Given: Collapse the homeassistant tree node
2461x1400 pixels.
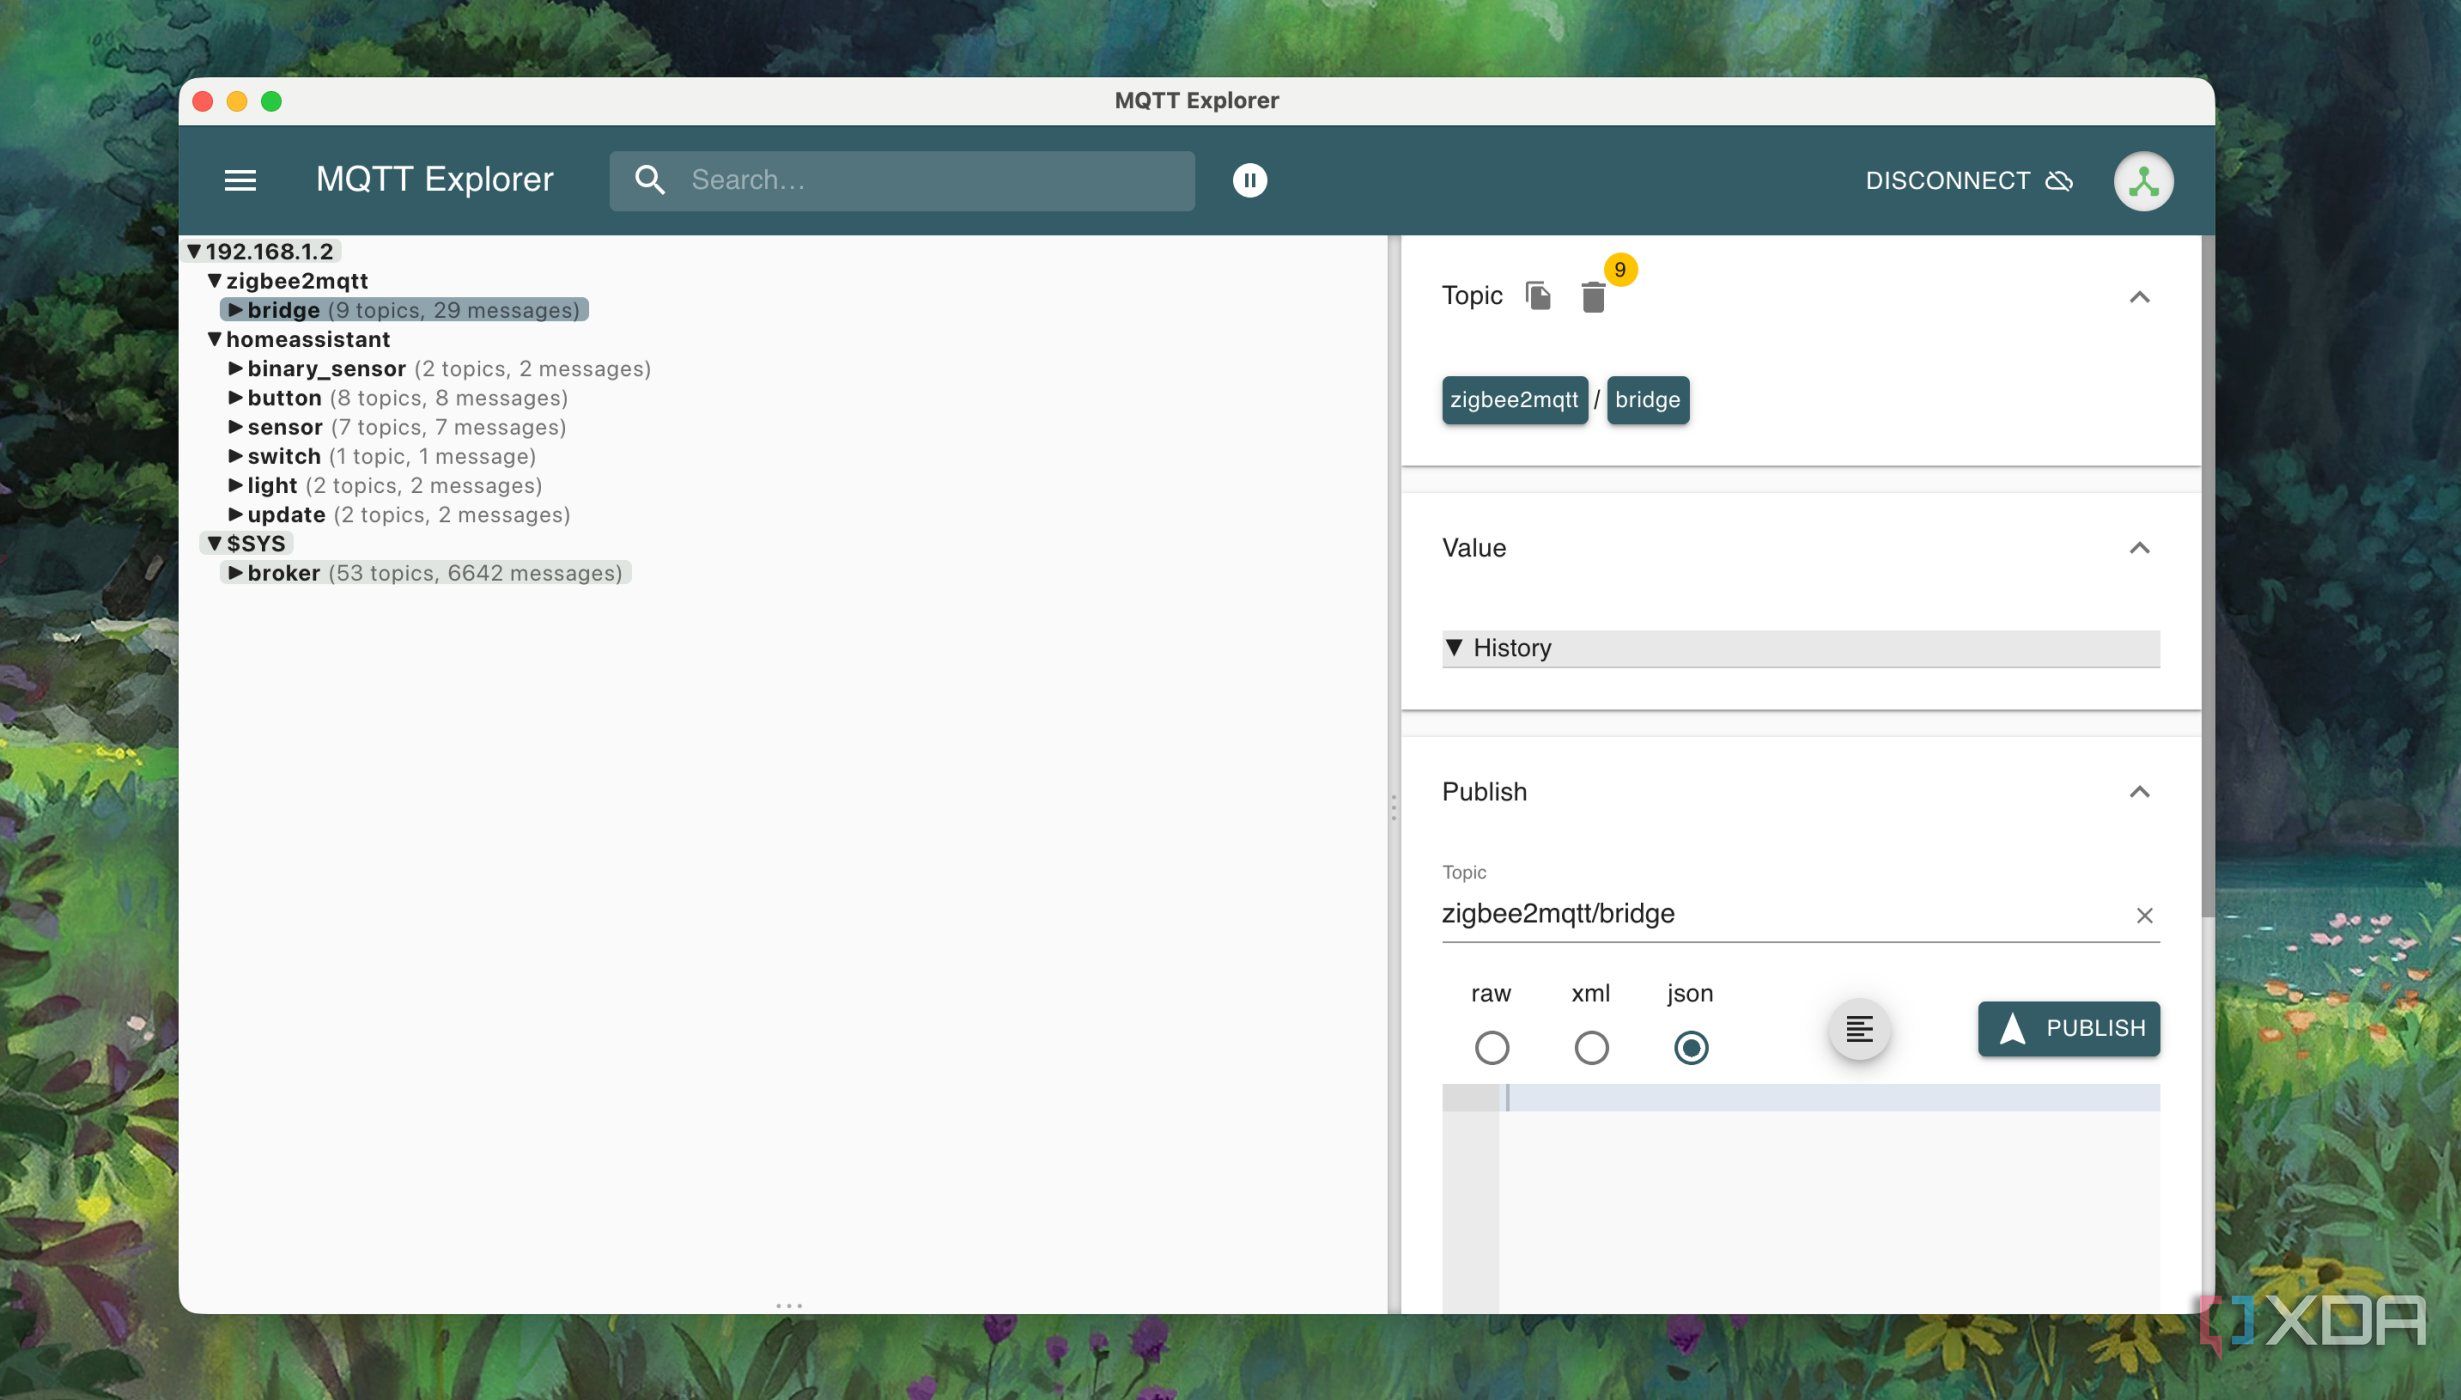Looking at the screenshot, I should pos(214,339).
